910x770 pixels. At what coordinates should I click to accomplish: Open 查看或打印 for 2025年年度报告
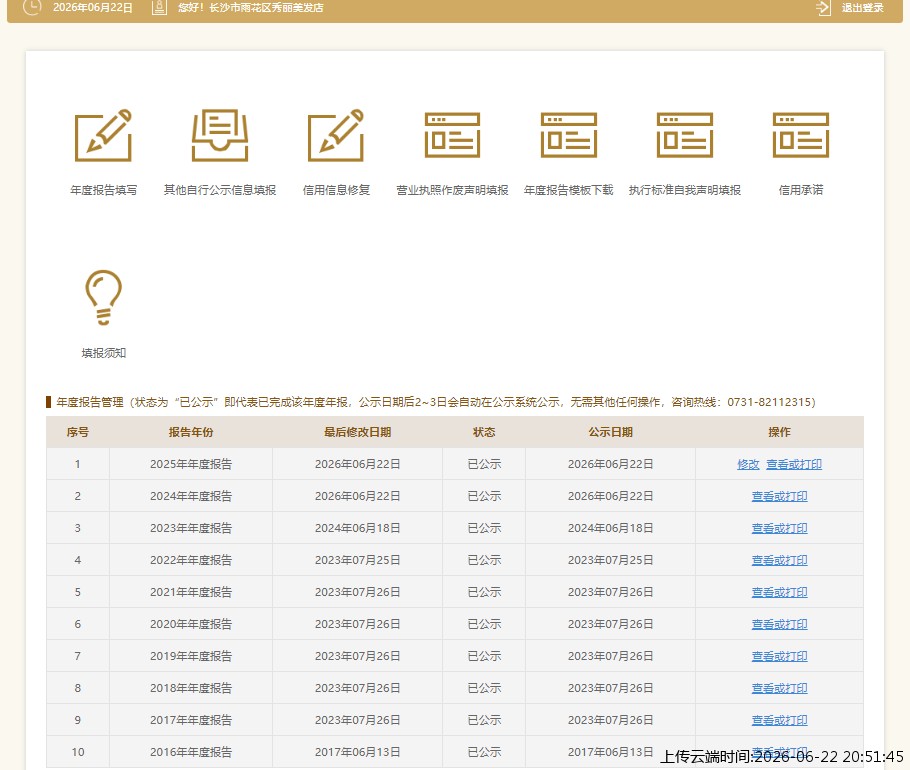coord(794,464)
